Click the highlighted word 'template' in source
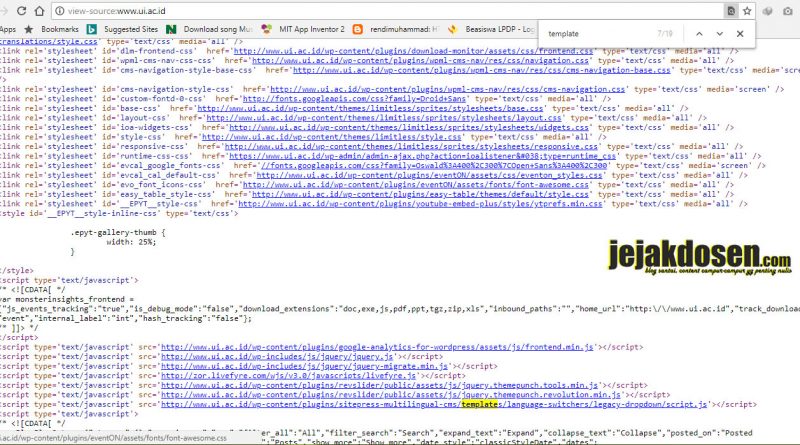 [x=479, y=404]
